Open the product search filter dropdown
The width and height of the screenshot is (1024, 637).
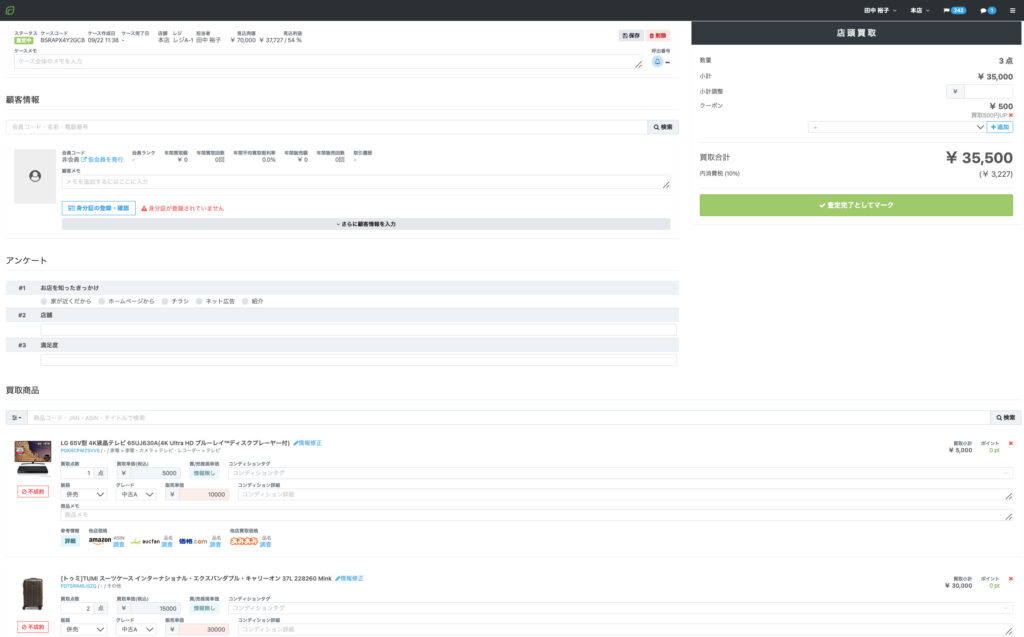(16, 417)
